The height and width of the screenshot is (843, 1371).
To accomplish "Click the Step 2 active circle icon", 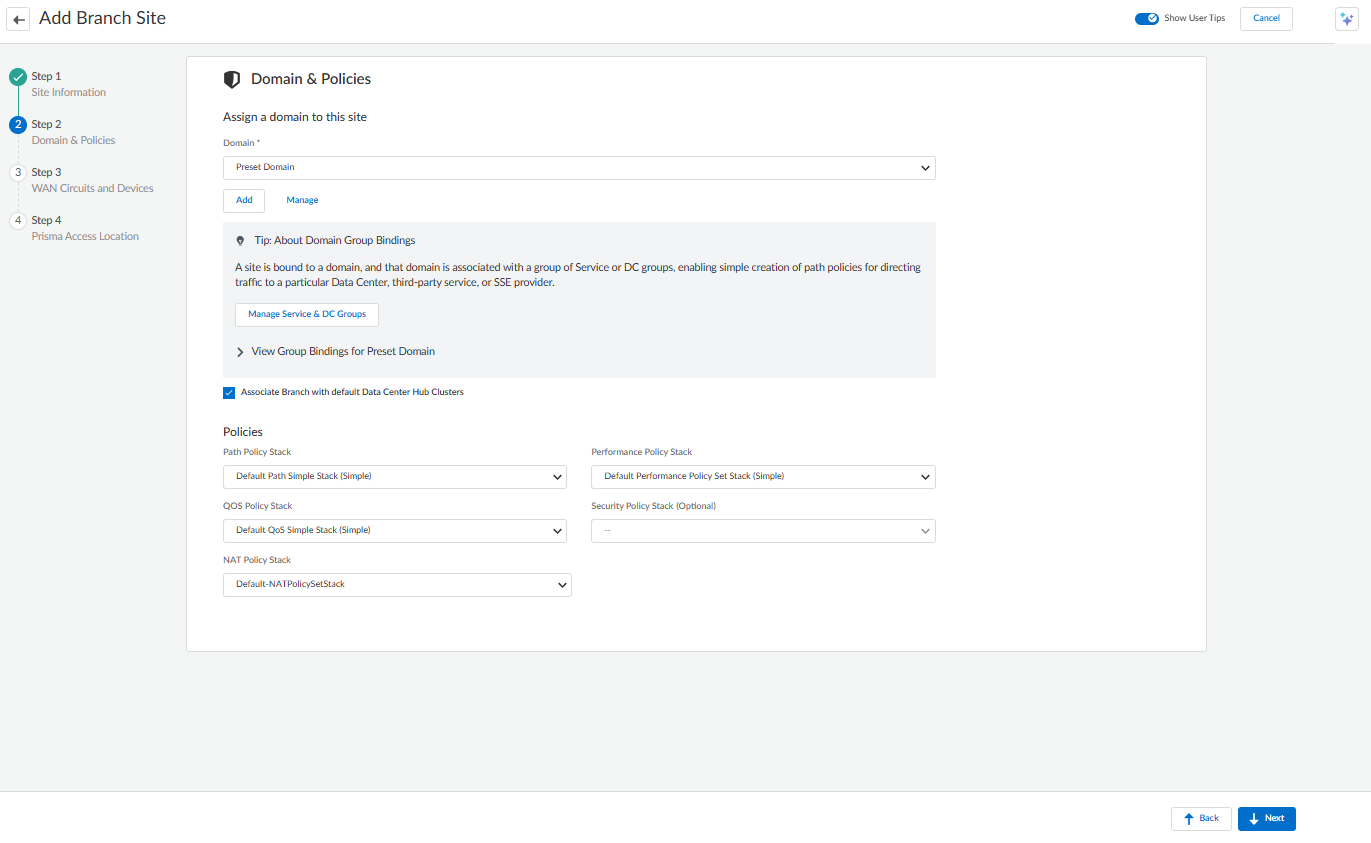I will tap(18, 125).
